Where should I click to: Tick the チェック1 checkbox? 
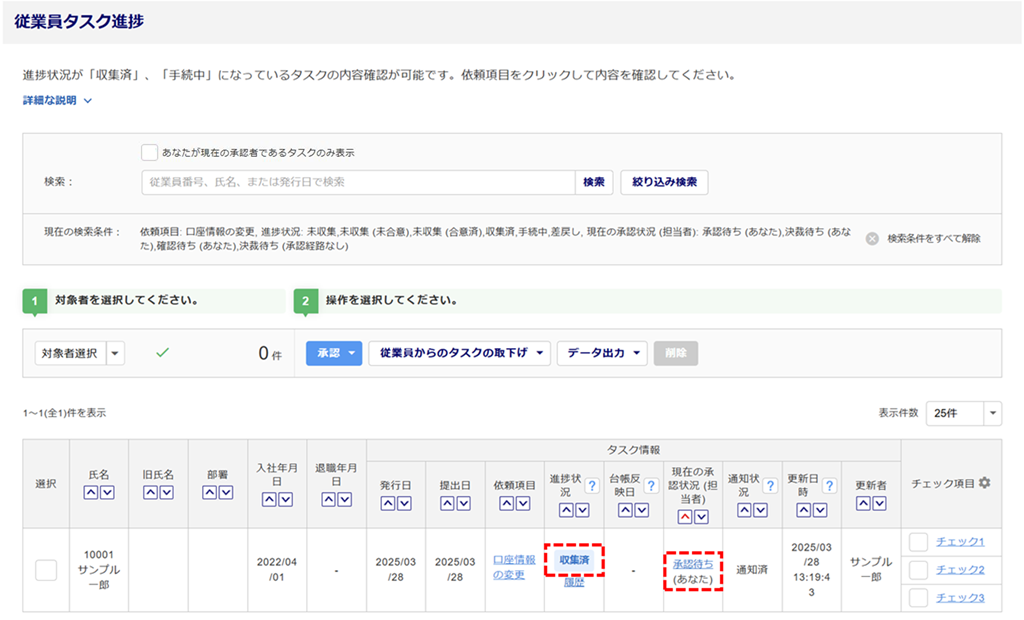pos(918,542)
